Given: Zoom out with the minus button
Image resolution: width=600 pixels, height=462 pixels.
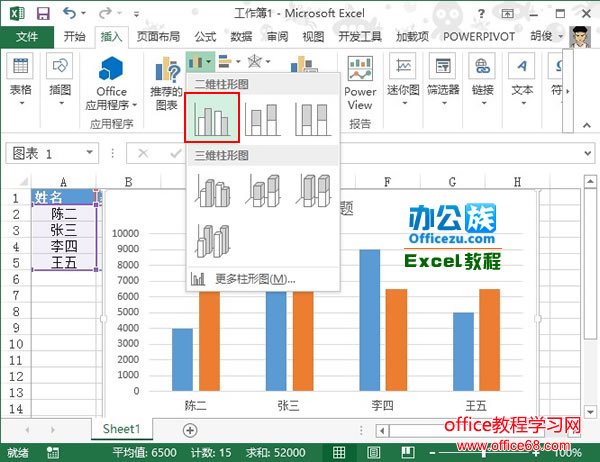Looking at the screenshot, I should [x=432, y=453].
